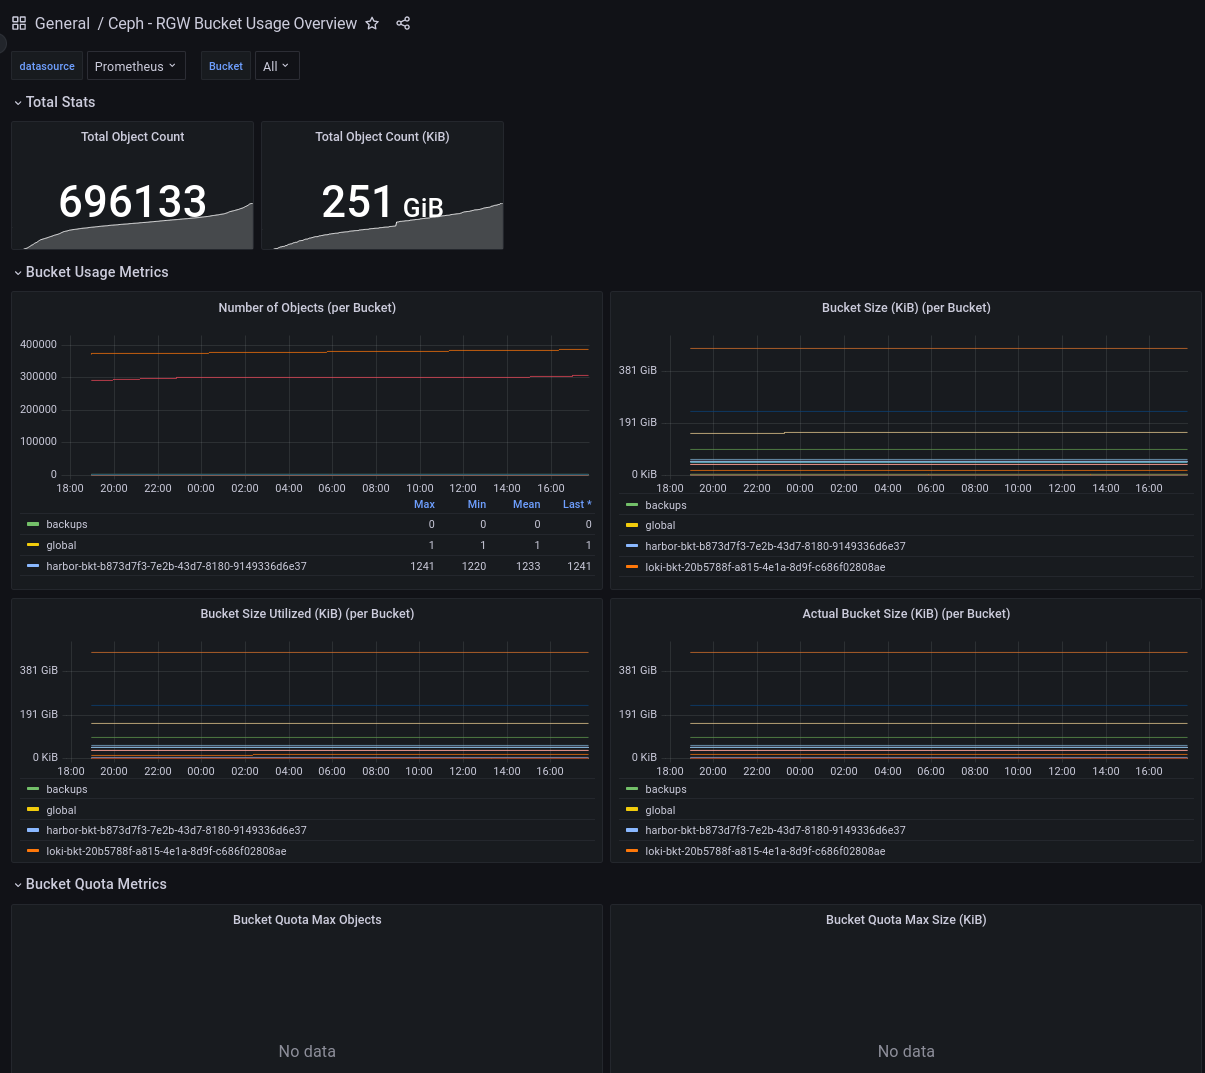This screenshot has width=1205, height=1073.
Task: Click the General folder breadcrumb
Action: click(x=62, y=23)
